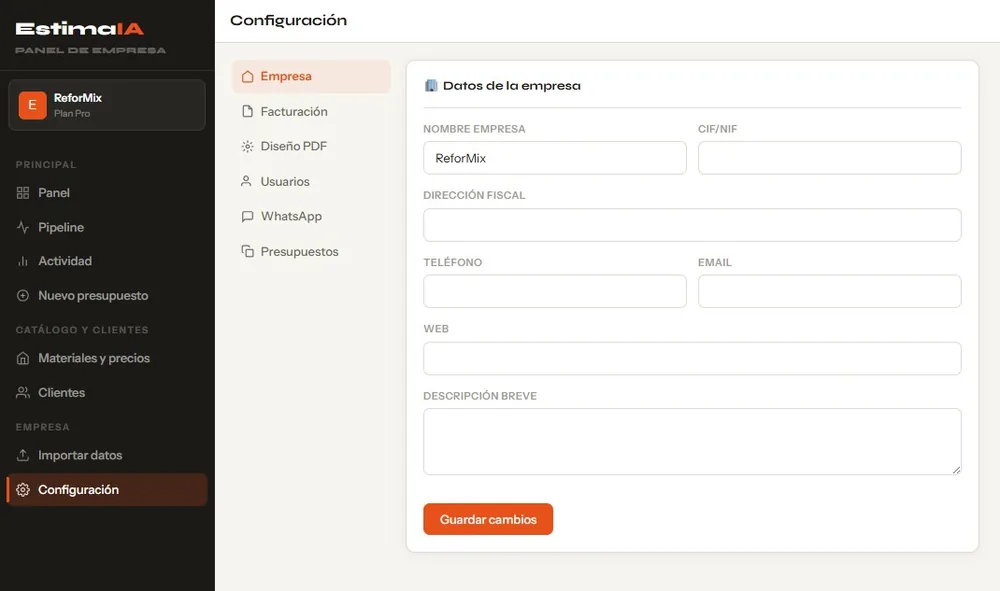1000x591 pixels.
Task: Switch to the Diseño PDF tab
Action: (311, 147)
